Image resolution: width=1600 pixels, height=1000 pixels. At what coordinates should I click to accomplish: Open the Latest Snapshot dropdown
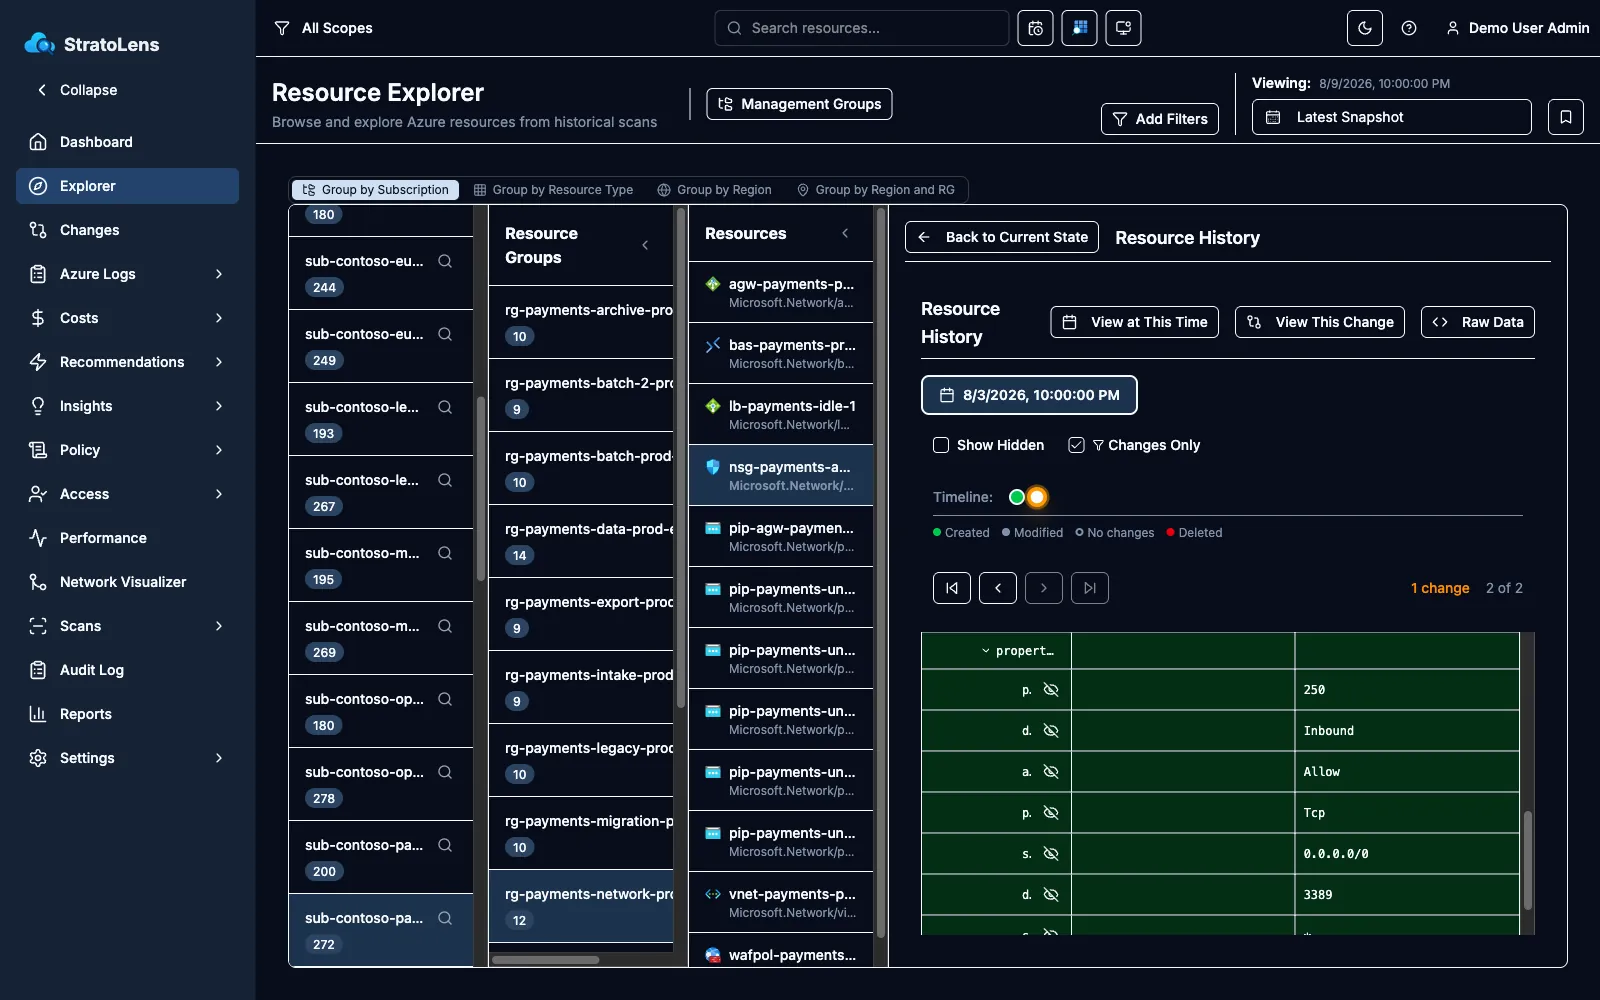click(x=1392, y=117)
